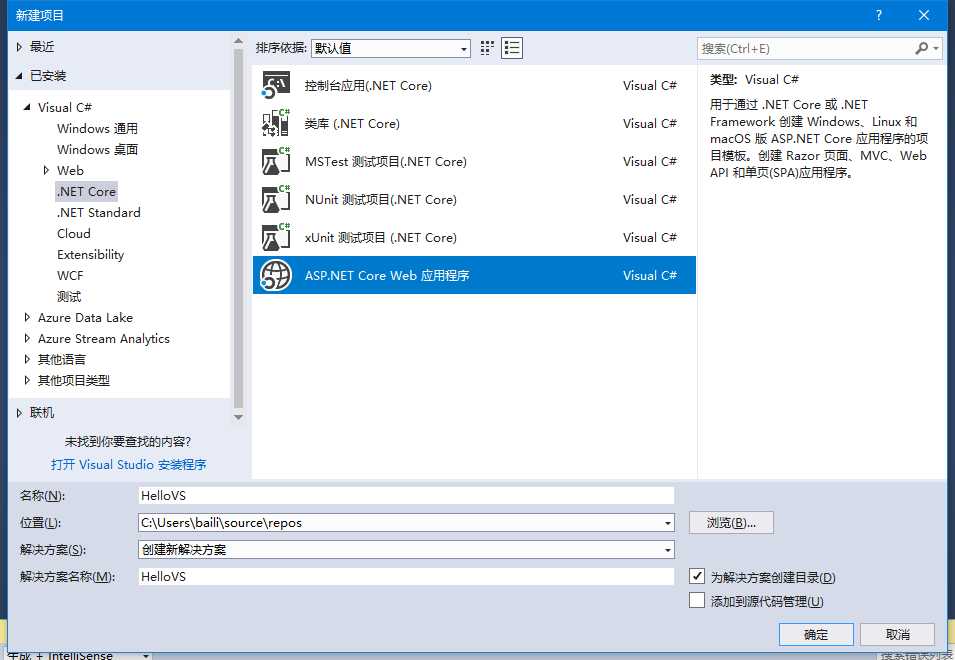Check 添加到源代码管理 checkbox
Image resolution: width=955 pixels, height=660 pixels.
pyautogui.click(x=697, y=600)
